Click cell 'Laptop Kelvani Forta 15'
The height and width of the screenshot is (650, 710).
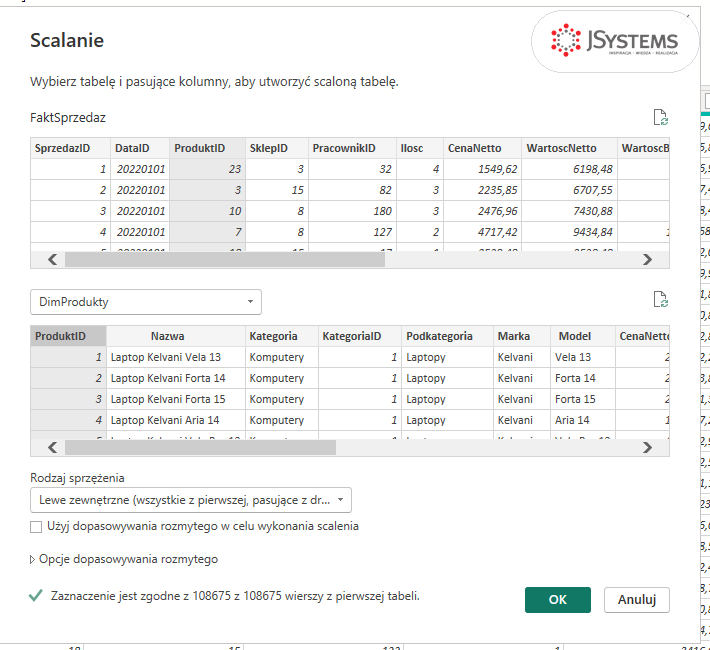(x=176, y=399)
